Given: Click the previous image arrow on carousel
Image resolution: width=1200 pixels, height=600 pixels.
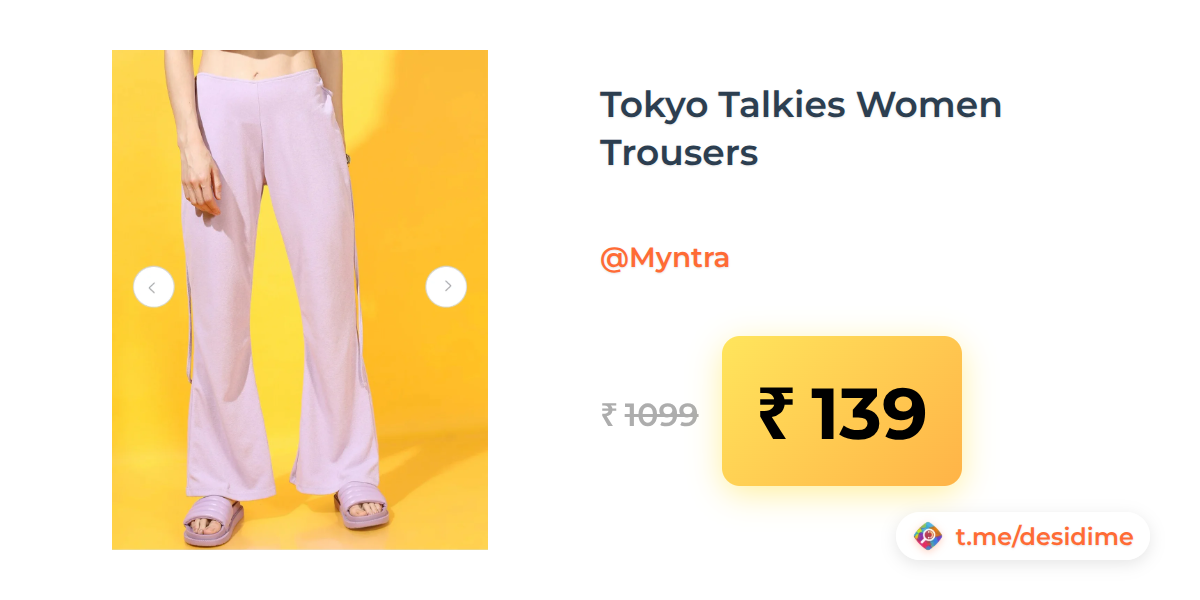Looking at the screenshot, I should point(153,287).
